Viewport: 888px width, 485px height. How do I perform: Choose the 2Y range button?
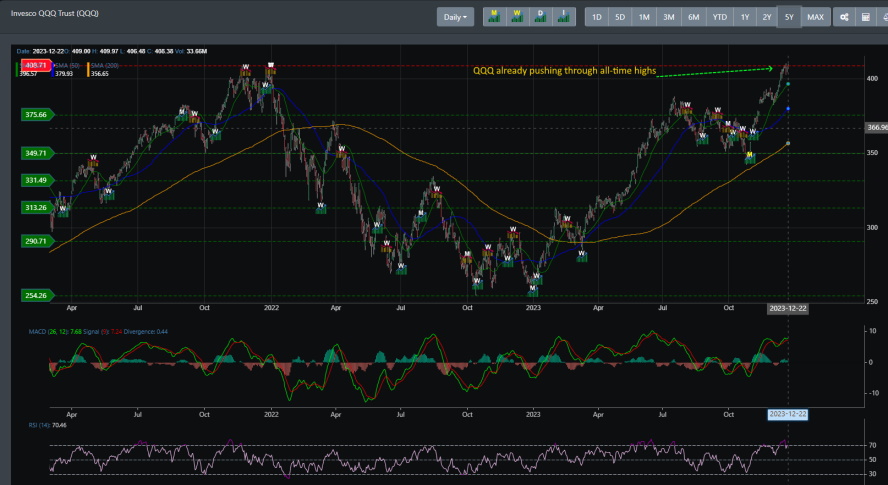click(767, 17)
